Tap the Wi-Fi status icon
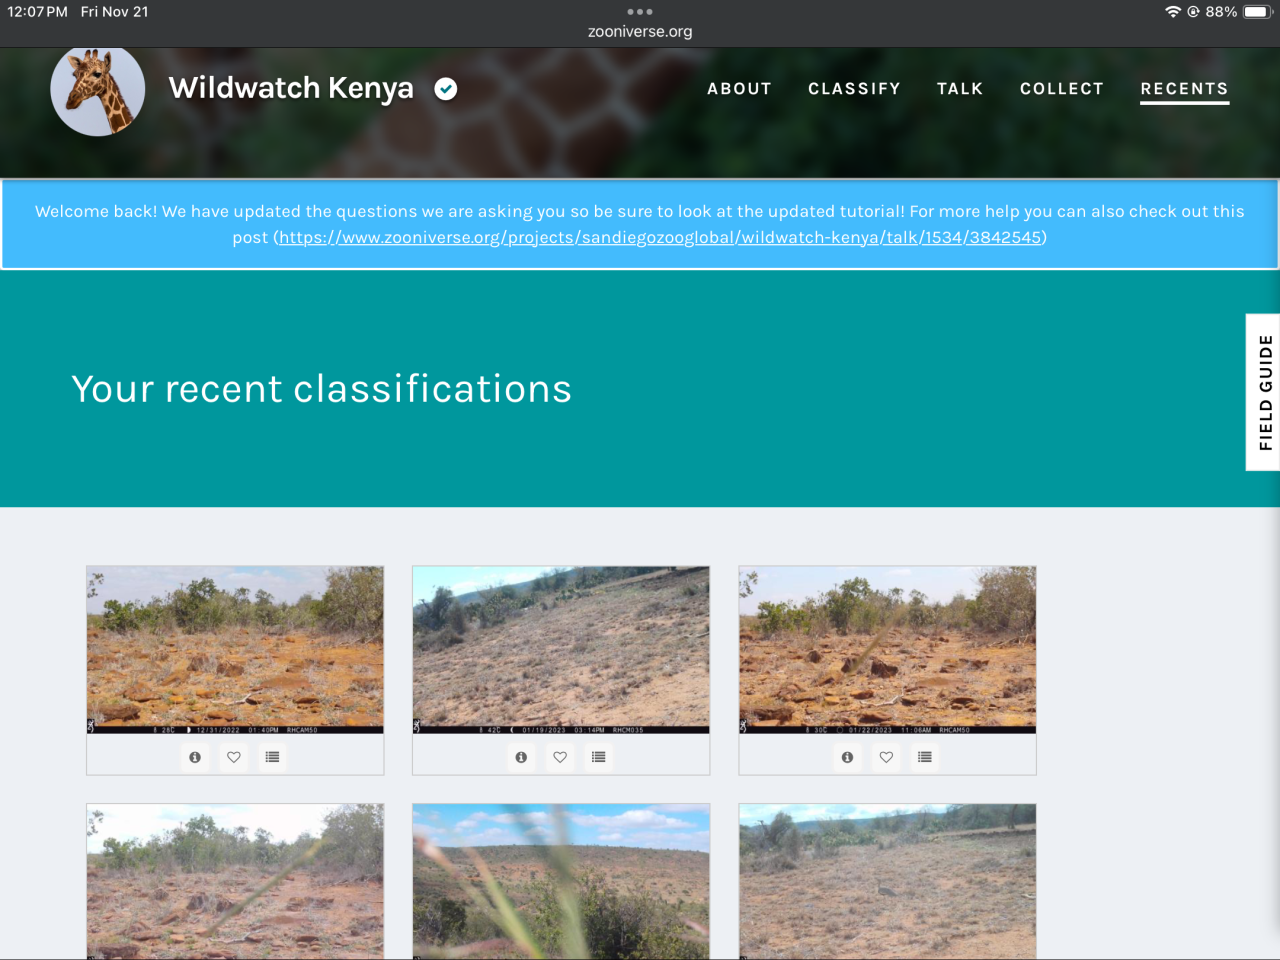This screenshot has height=960, width=1280. pyautogui.click(x=1173, y=12)
